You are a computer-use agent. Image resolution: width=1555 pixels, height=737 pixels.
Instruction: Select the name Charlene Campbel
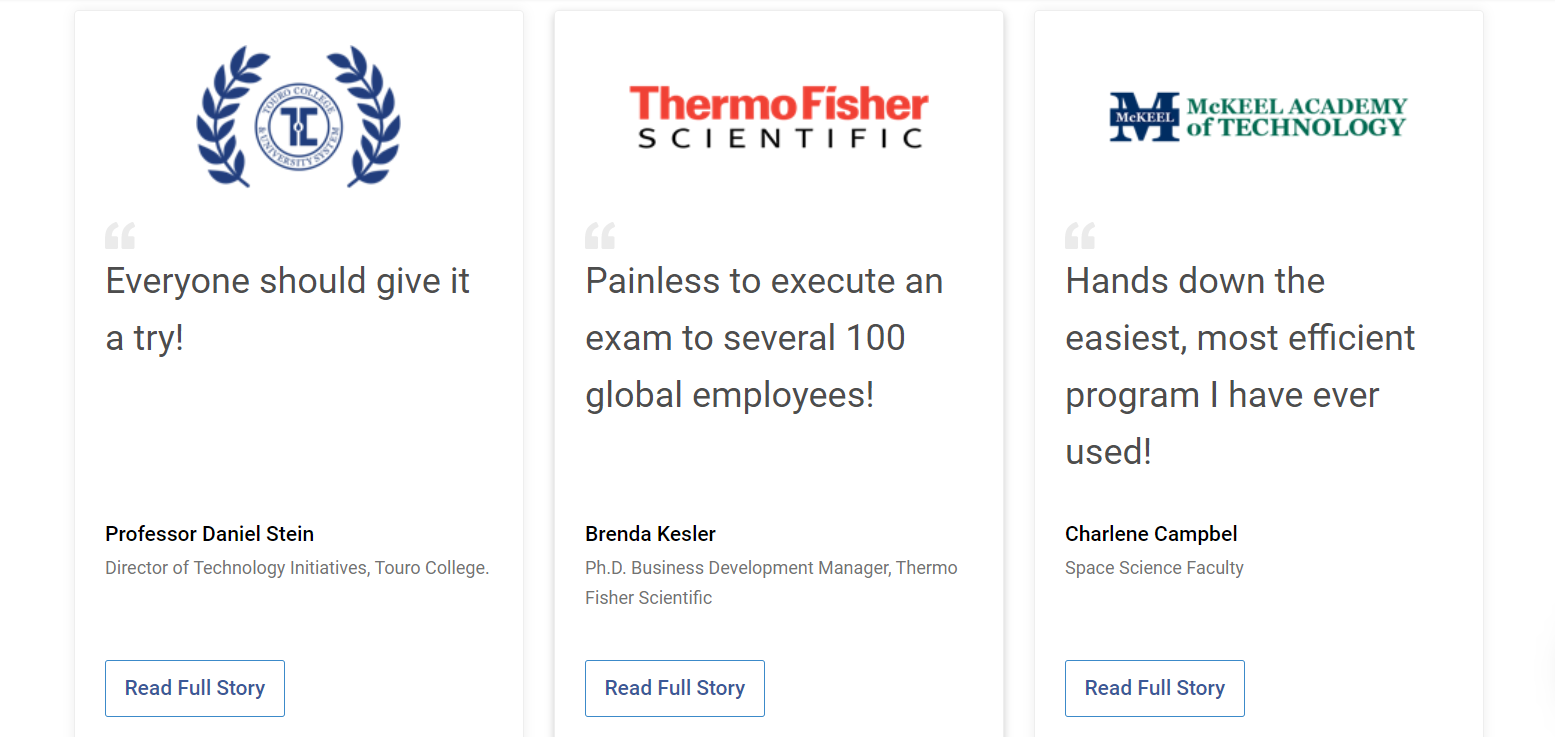(1151, 534)
